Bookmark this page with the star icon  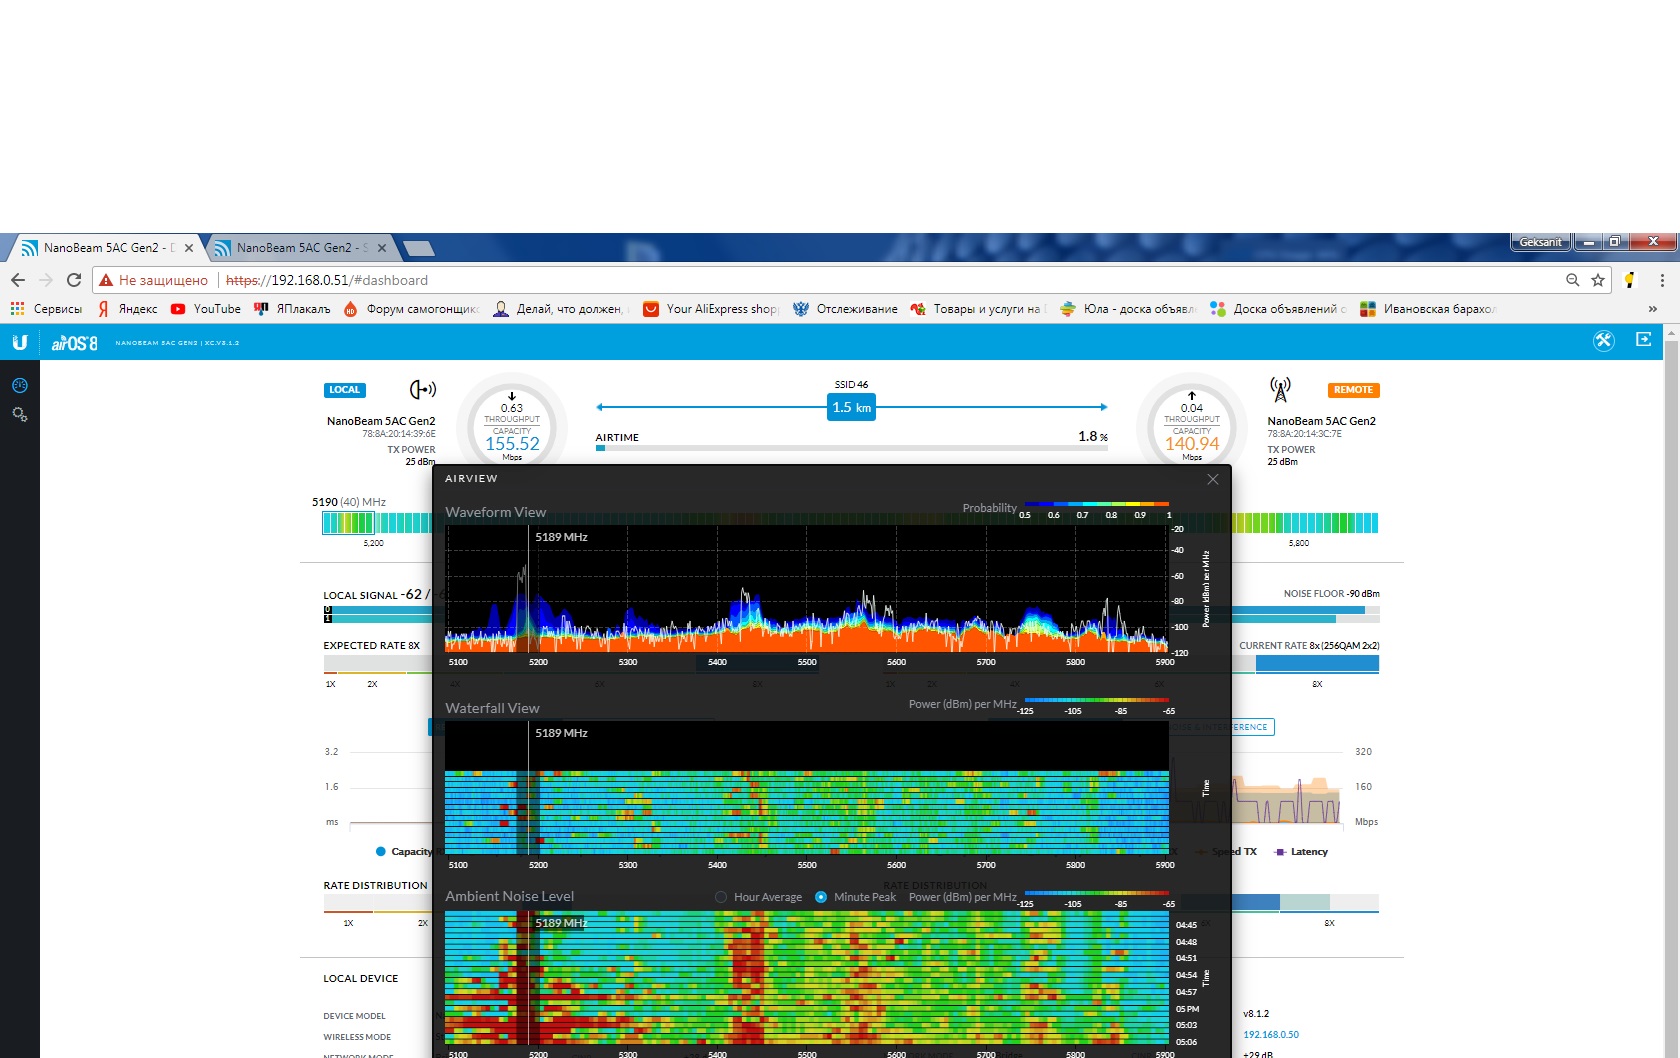(1598, 280)
